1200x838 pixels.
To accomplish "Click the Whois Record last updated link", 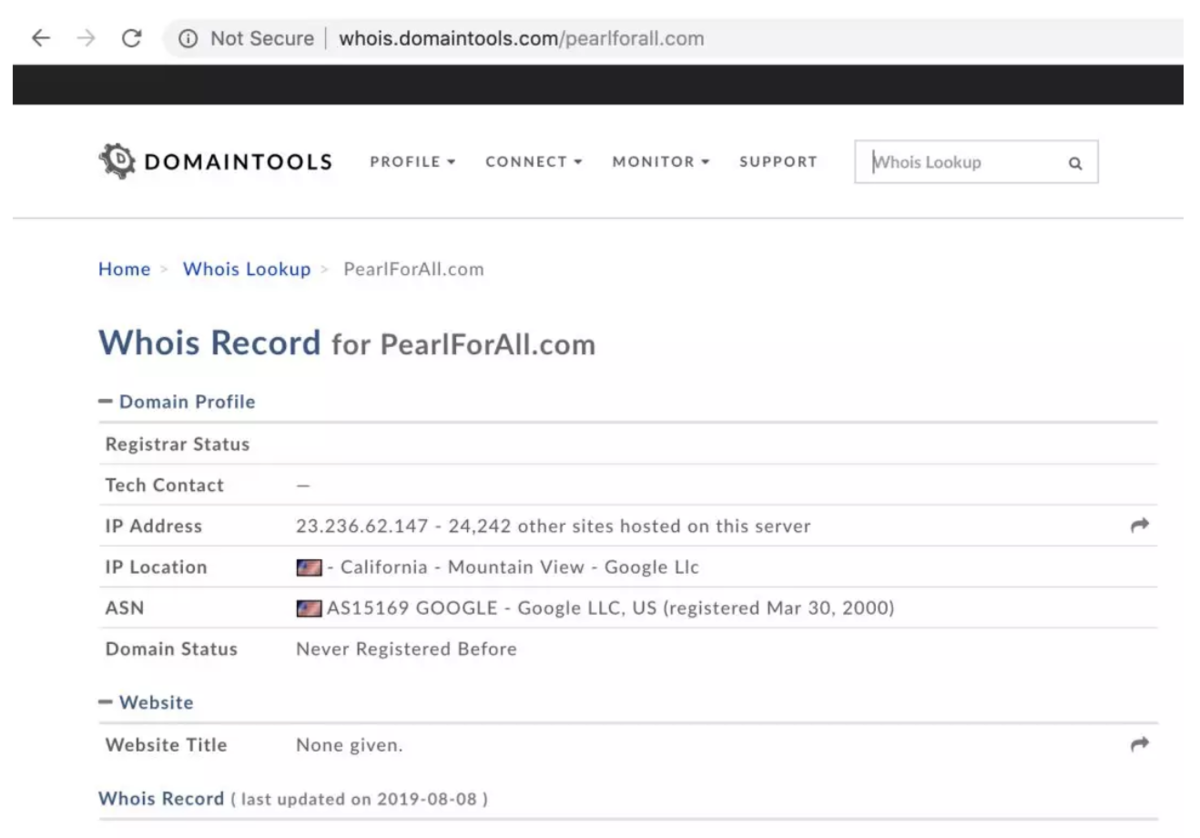I will pos(161,799).
